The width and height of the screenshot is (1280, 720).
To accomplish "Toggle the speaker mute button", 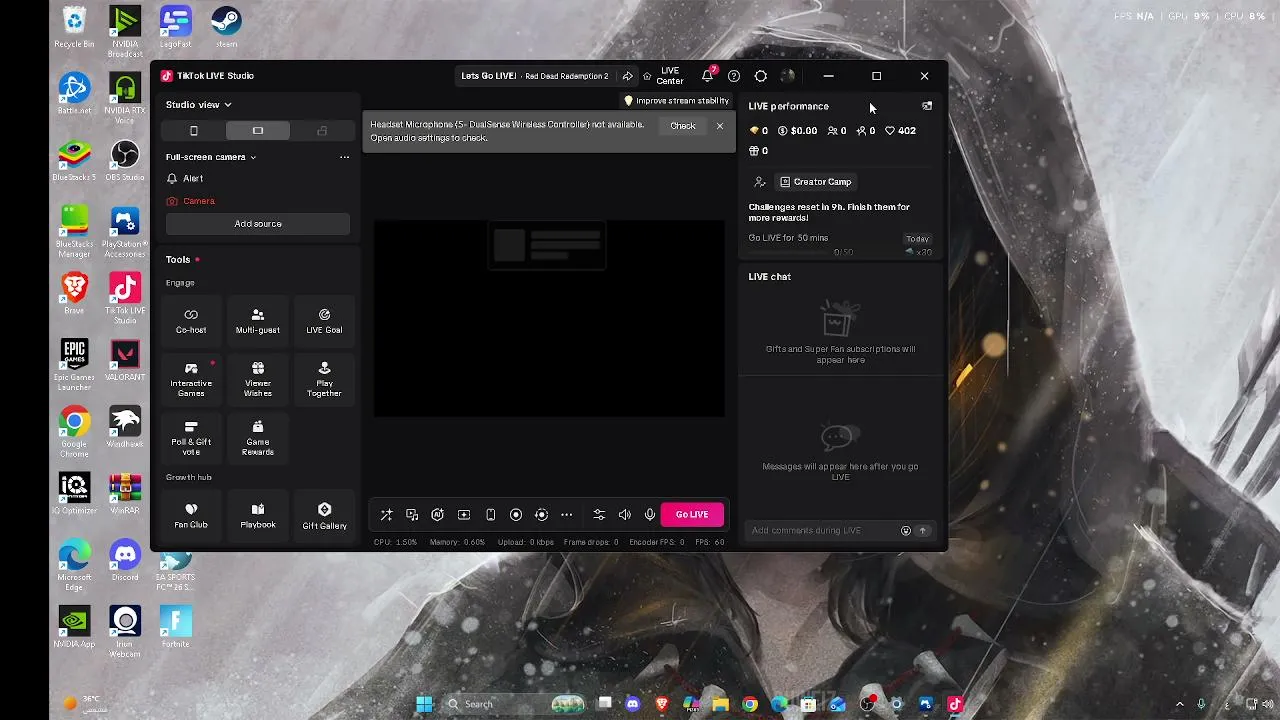I will click(625, 514).
